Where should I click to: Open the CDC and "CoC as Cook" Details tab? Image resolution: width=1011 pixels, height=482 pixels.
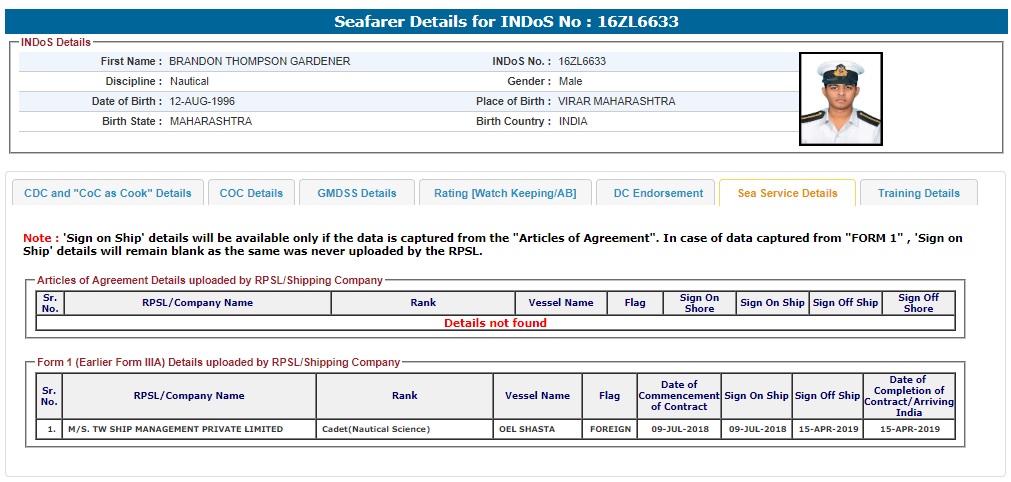(x=107, y=193)
